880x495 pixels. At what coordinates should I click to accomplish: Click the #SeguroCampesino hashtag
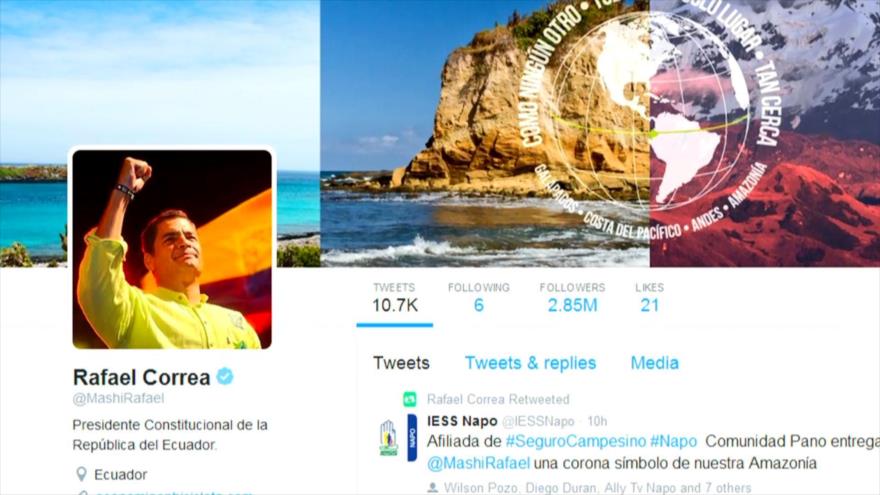click(575, 442)
